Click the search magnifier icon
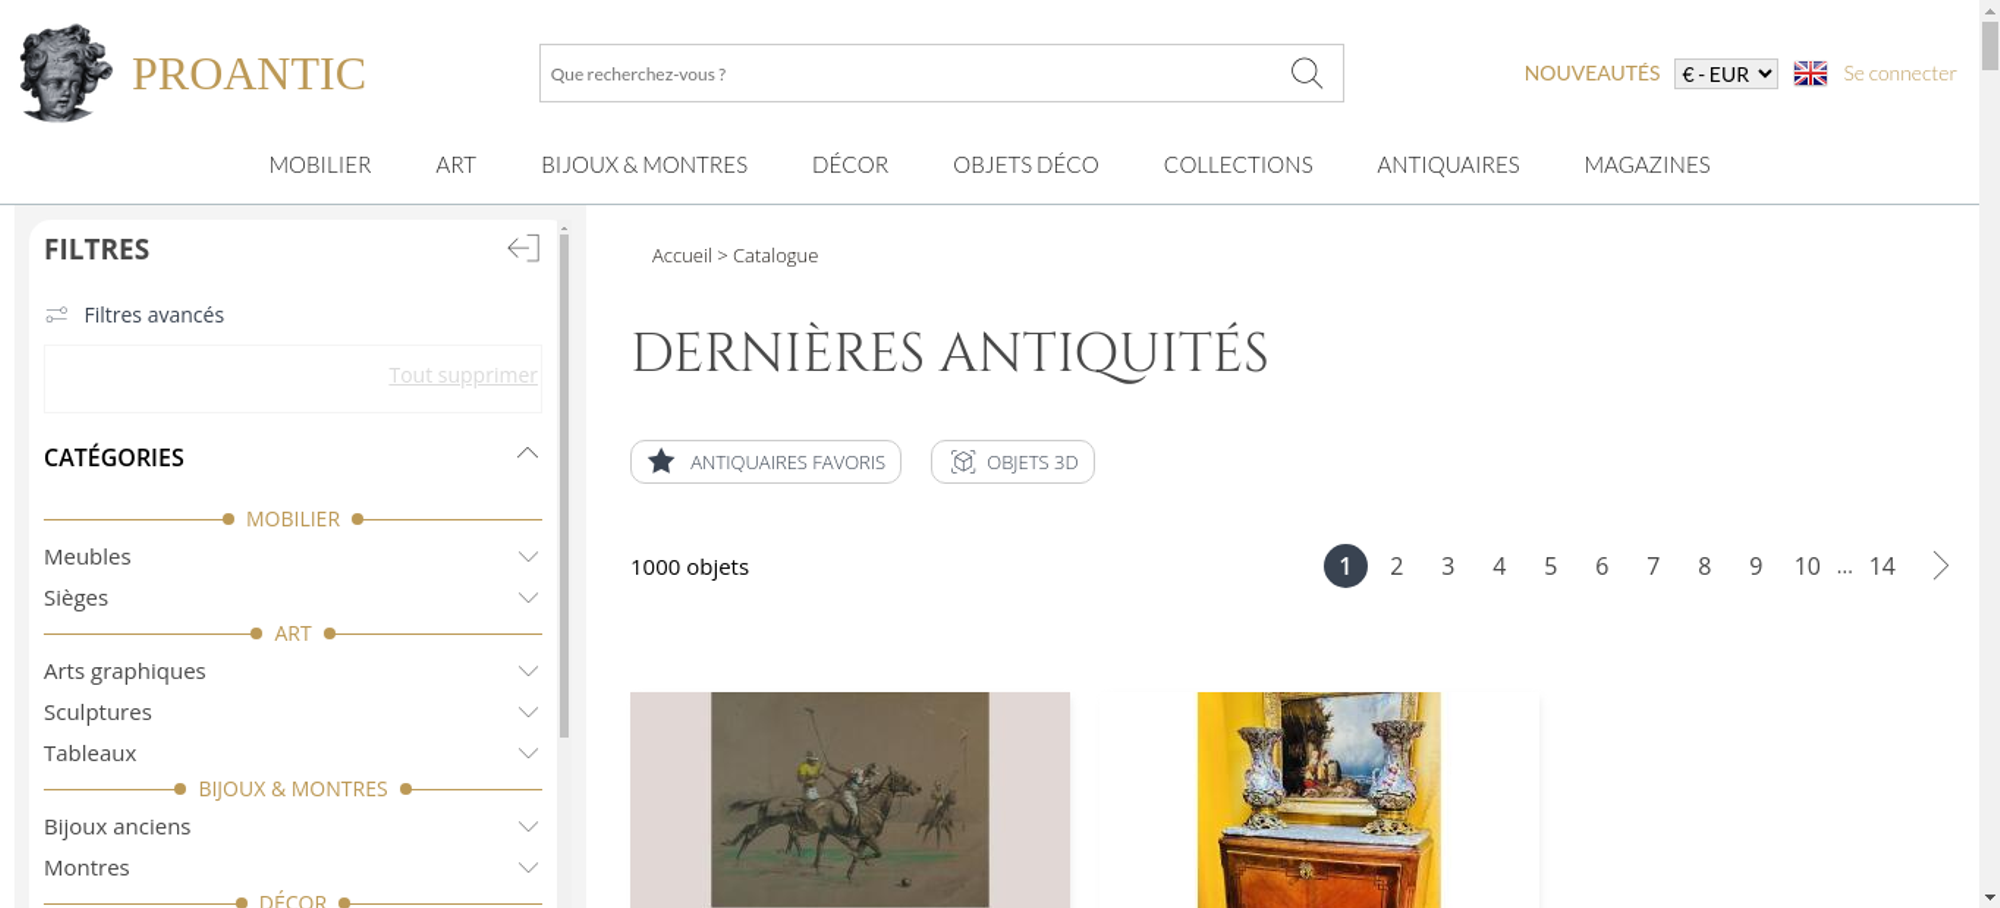2000x908 pixels. 1306,73
